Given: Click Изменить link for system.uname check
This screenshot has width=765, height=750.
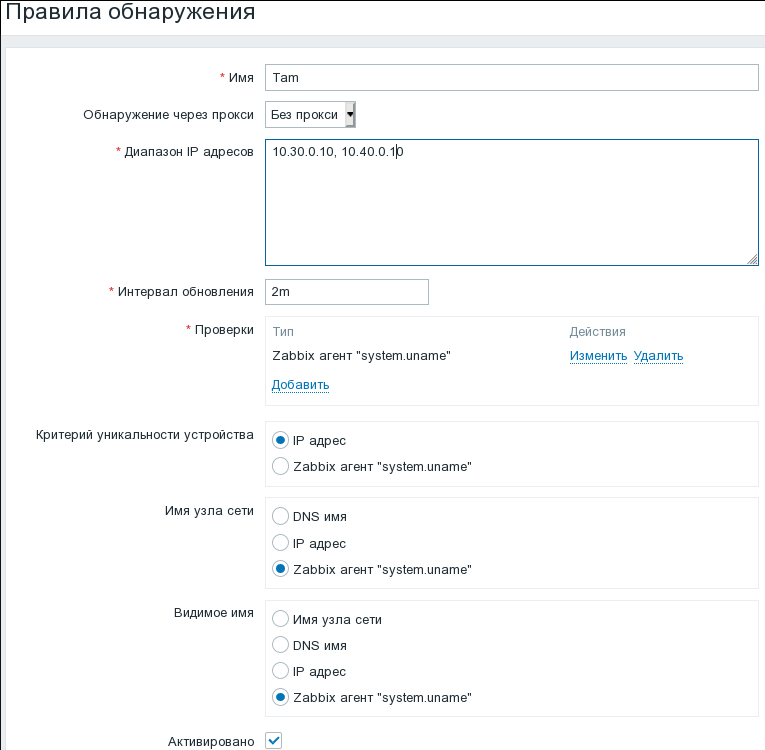Looking at the screenshot, I should (x=598, y=356).
